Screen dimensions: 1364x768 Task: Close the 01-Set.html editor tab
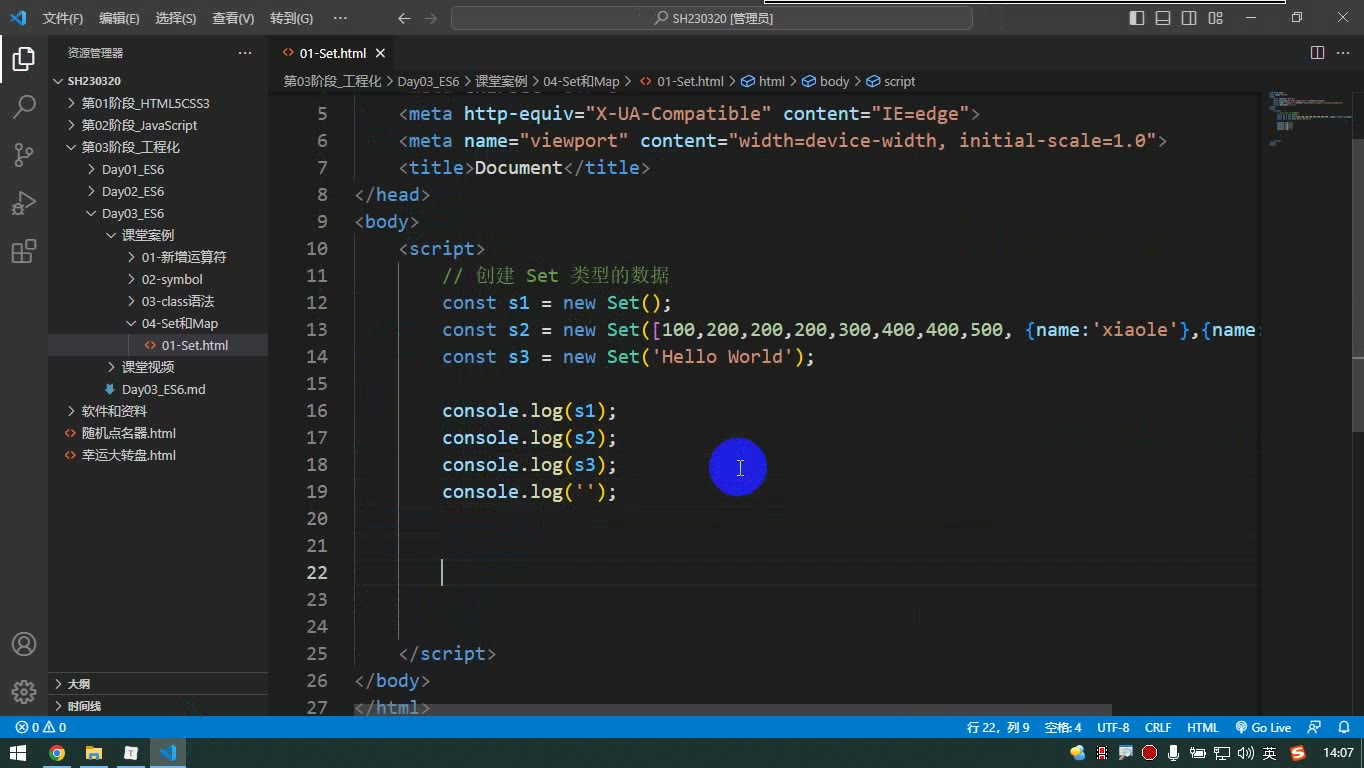[x=380, y=53]
